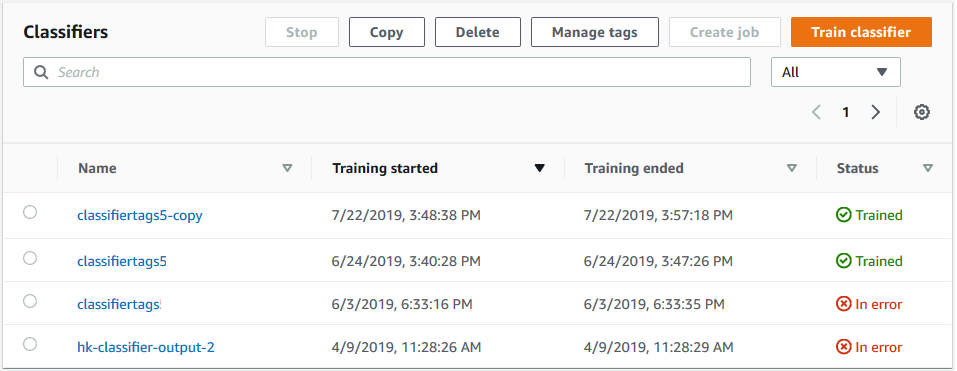Click the Train classifier button
Screen dimensions: 957x371
coord(861,32)
